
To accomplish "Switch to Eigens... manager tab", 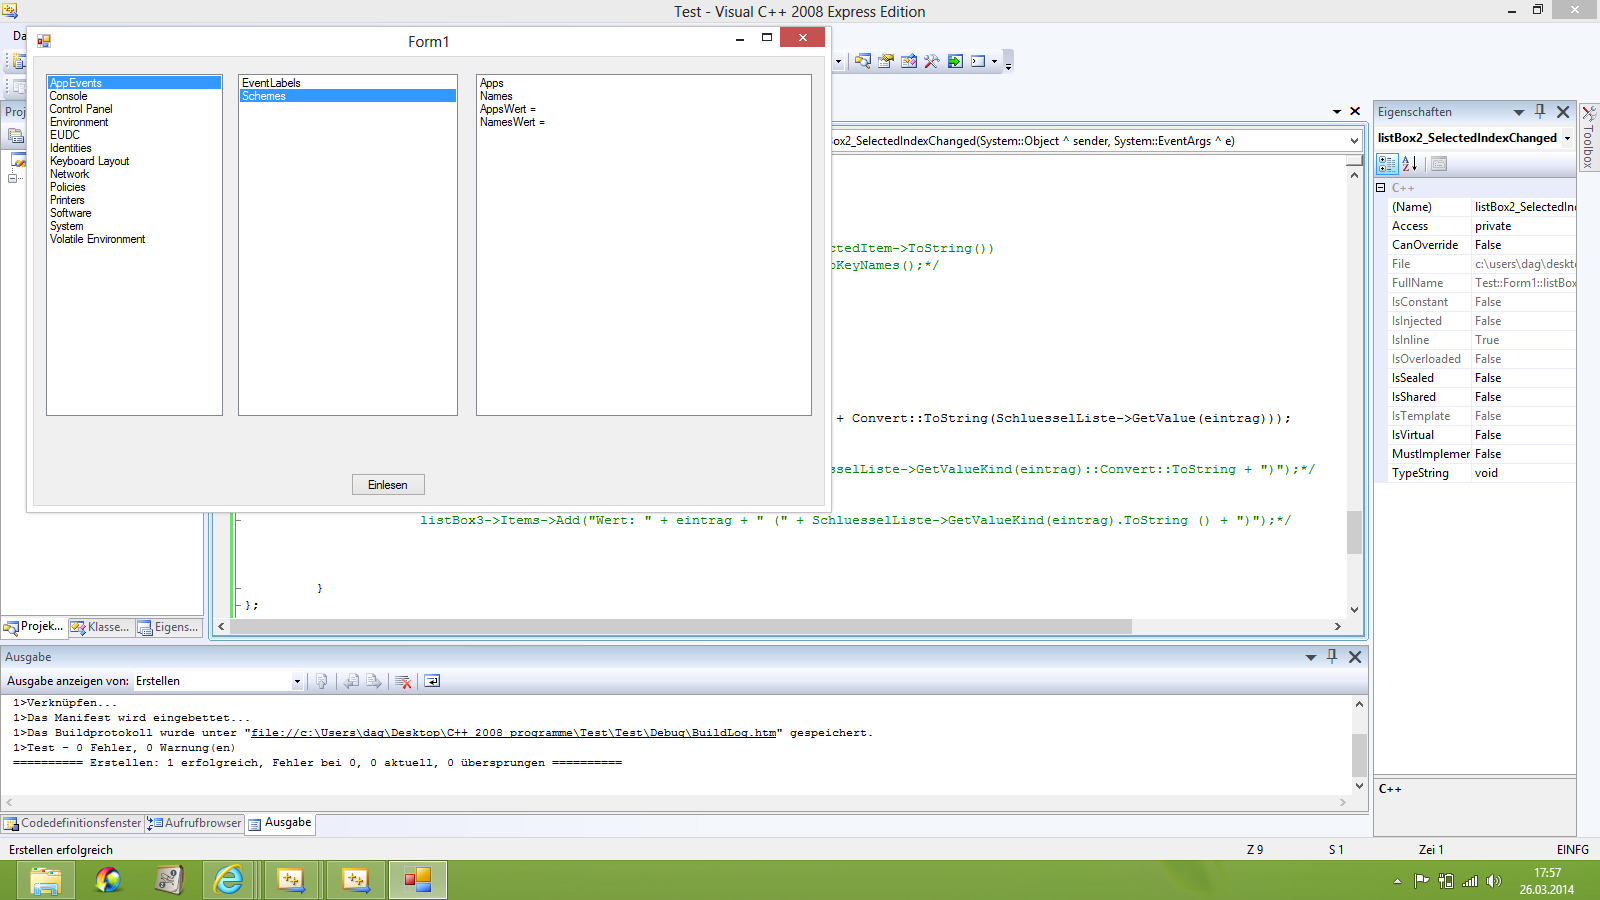I will pyautogui.click(x=168, y=627).
